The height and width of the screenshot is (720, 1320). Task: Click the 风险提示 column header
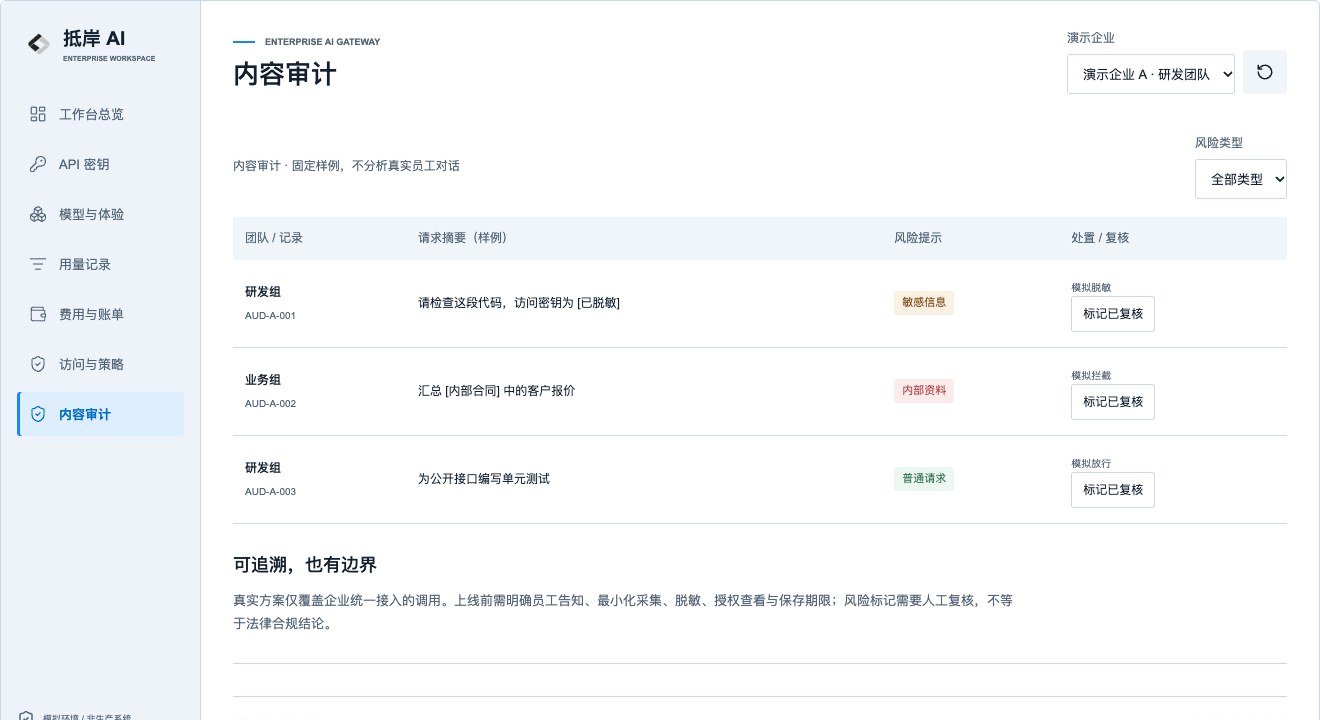[x=918, y=238]
